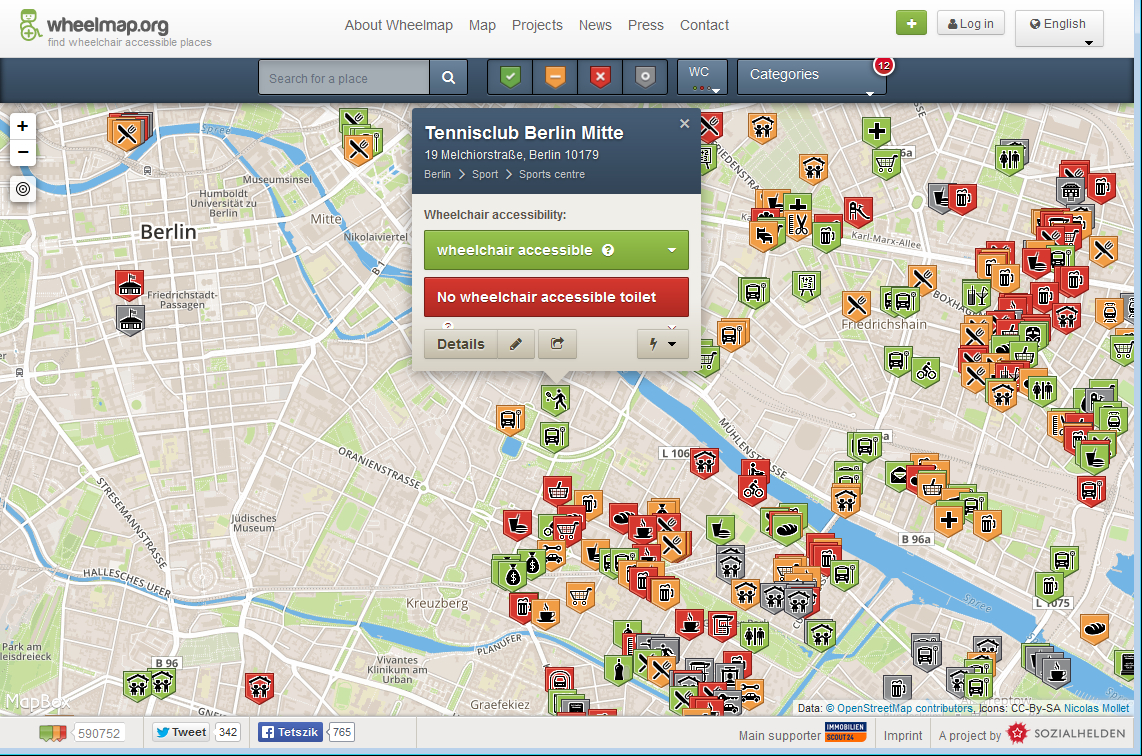Screen dimensions: 1142x756
Task: Open OpenStreetMap contributors link
Action: coord(899,708)
